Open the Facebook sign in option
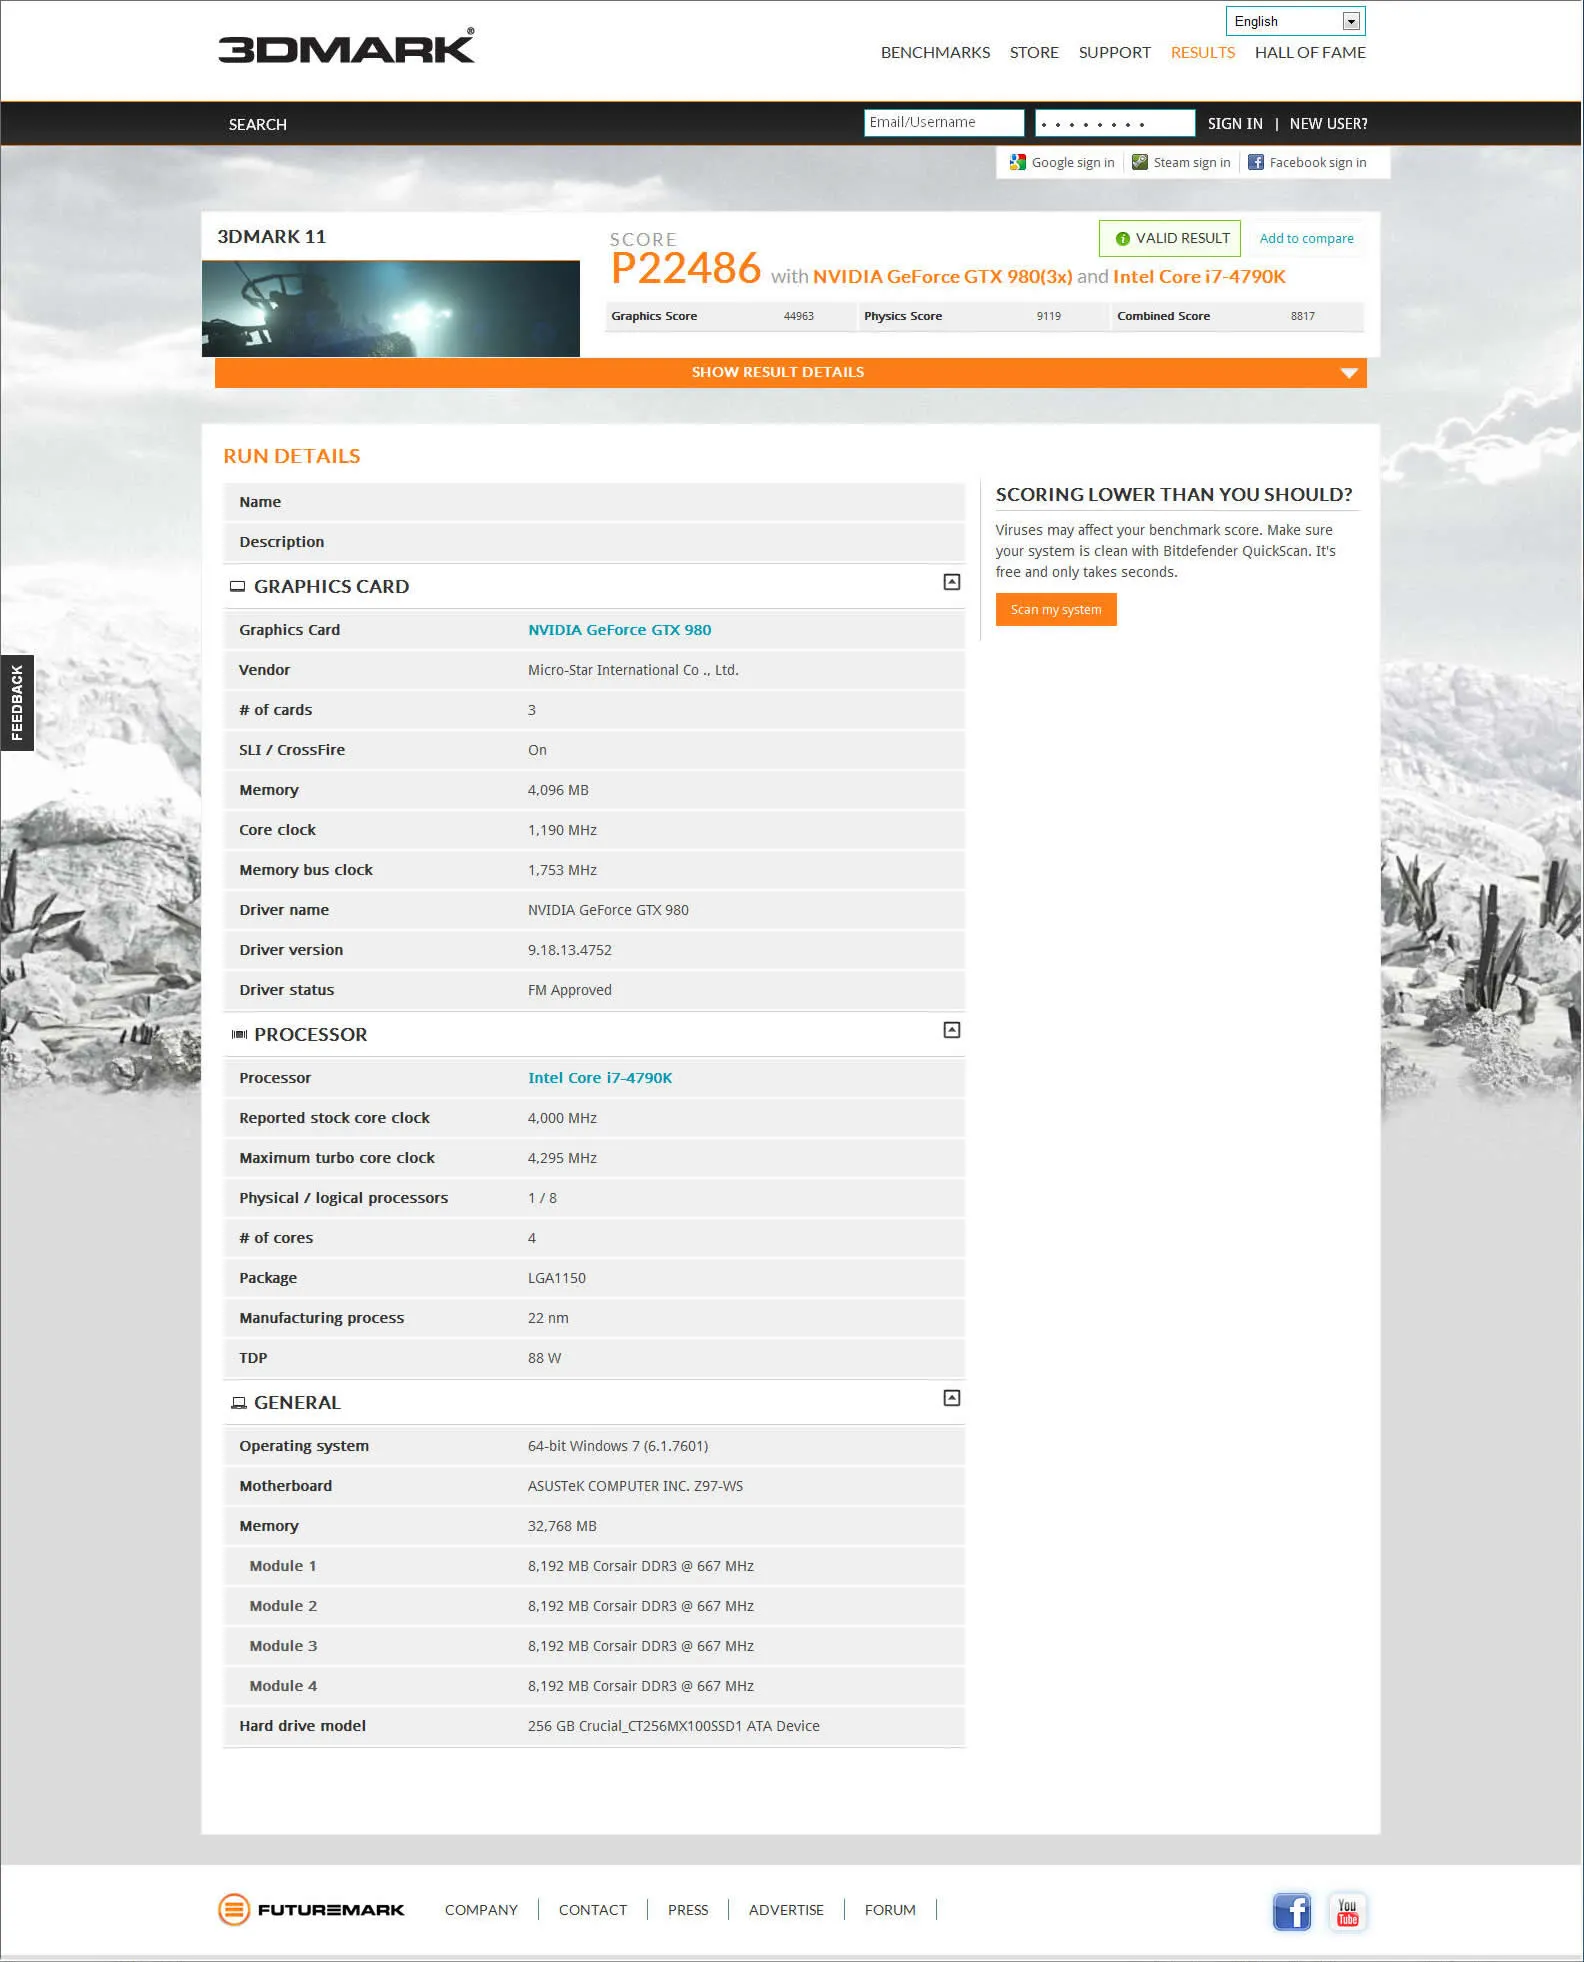 (x=1307, y=162)
